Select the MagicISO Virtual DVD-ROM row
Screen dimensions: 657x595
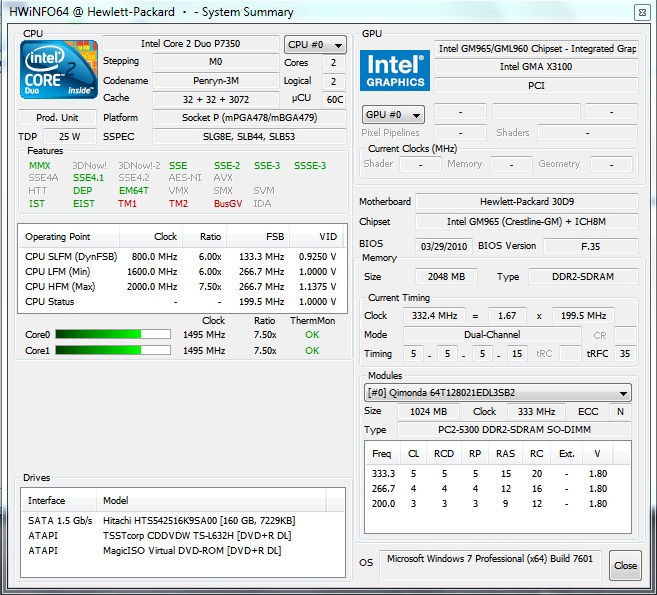click(x=183, y=551)
